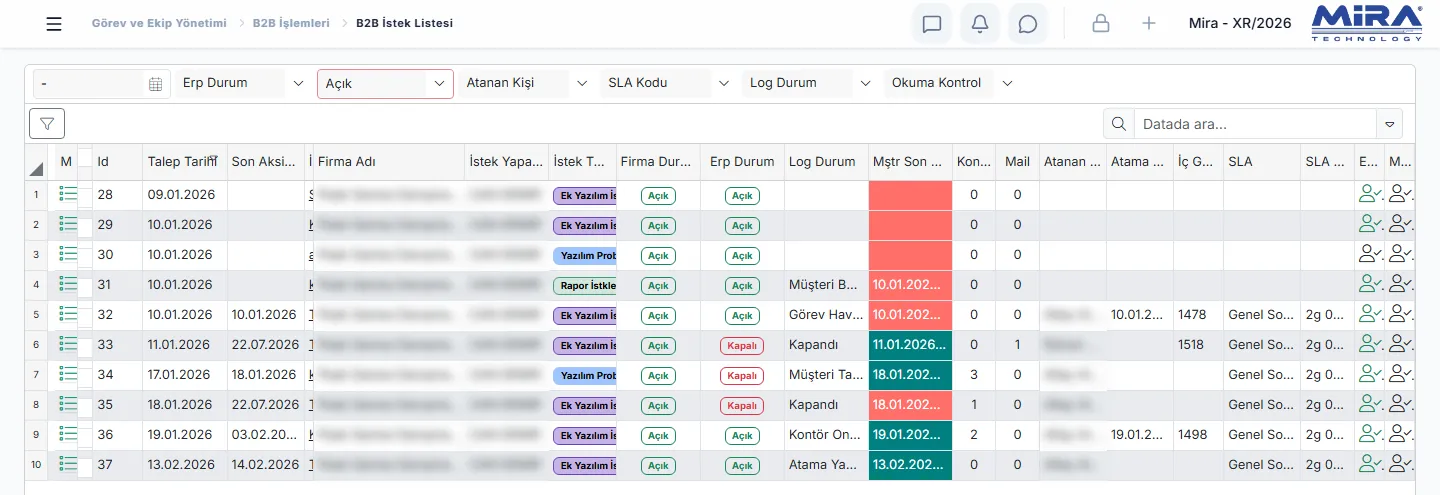Viewport: 1440px width, 495px height.
Task: Click the filter funnel button
Action: (47, 123)
